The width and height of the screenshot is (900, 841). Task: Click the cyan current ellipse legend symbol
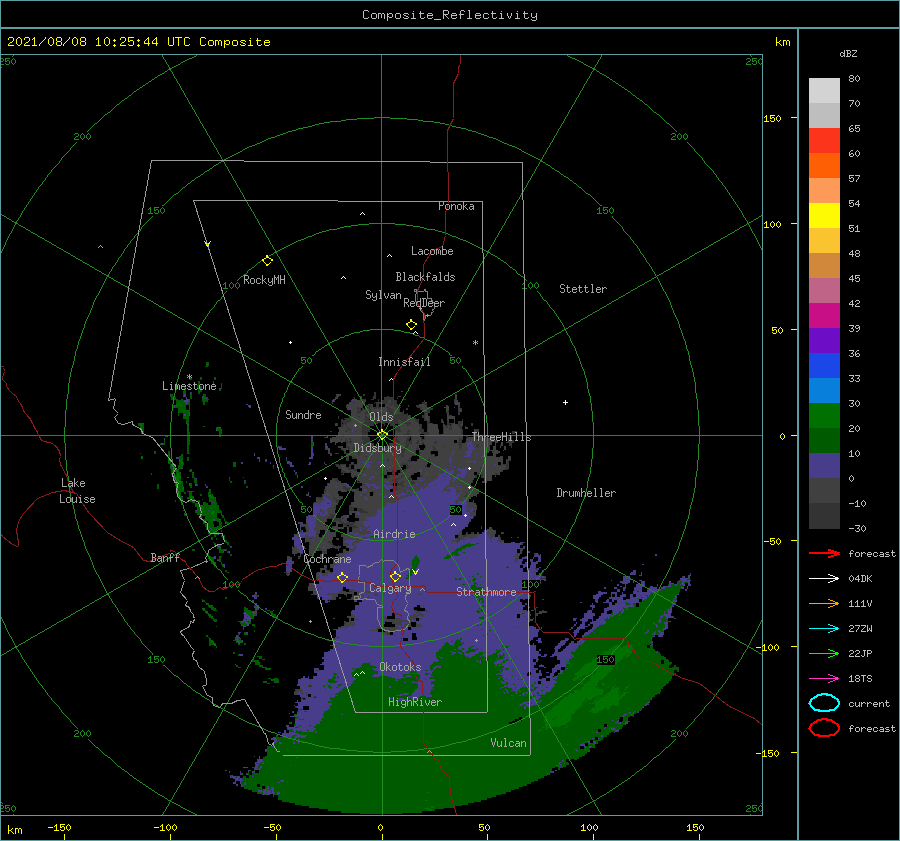tap(824, 703)
